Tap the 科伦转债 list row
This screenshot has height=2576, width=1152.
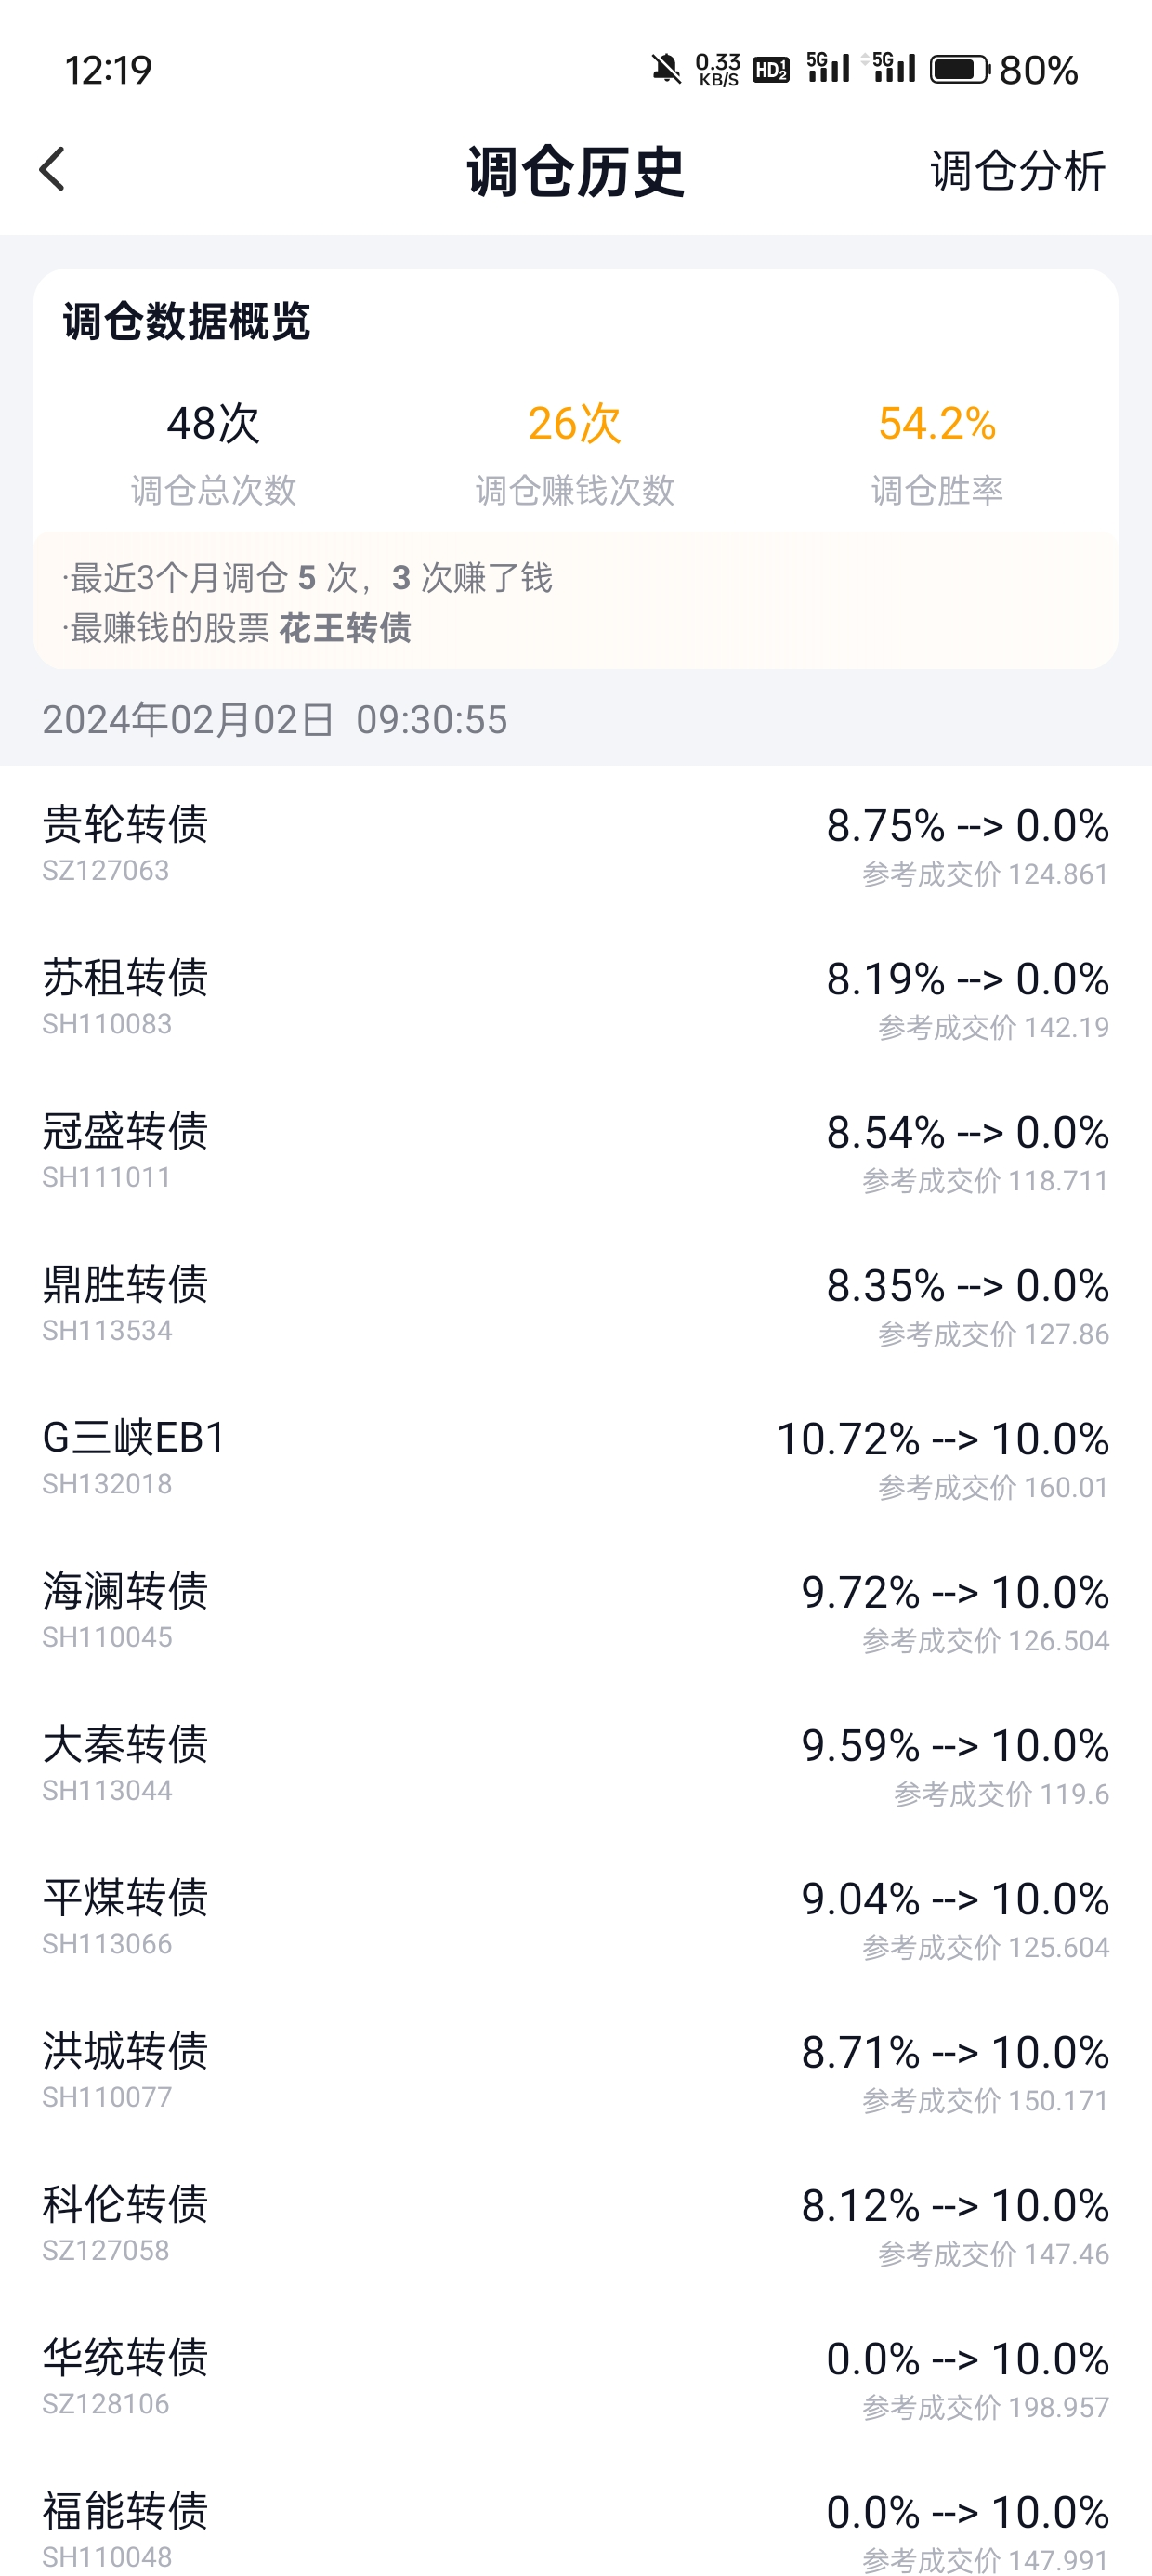(x=576, y=2223)
